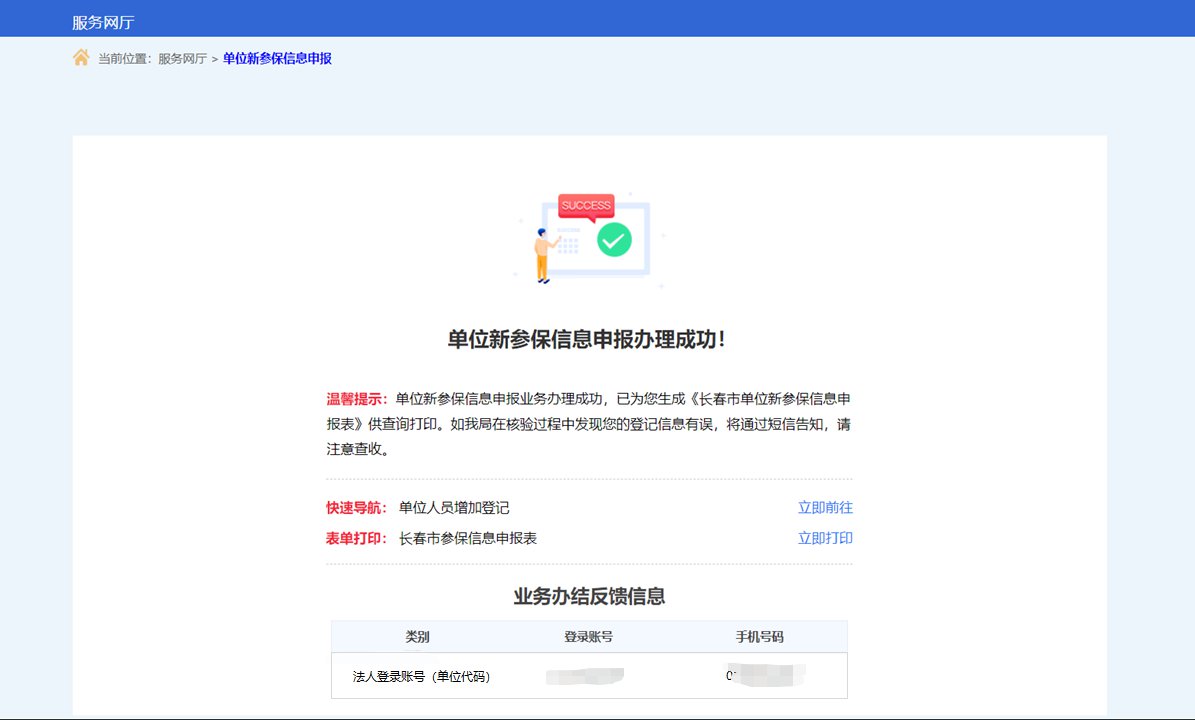Click the 法人登录账号（单位代码） table cell
The height and width of the screenshot is (720, 1195).
(421, 677)
